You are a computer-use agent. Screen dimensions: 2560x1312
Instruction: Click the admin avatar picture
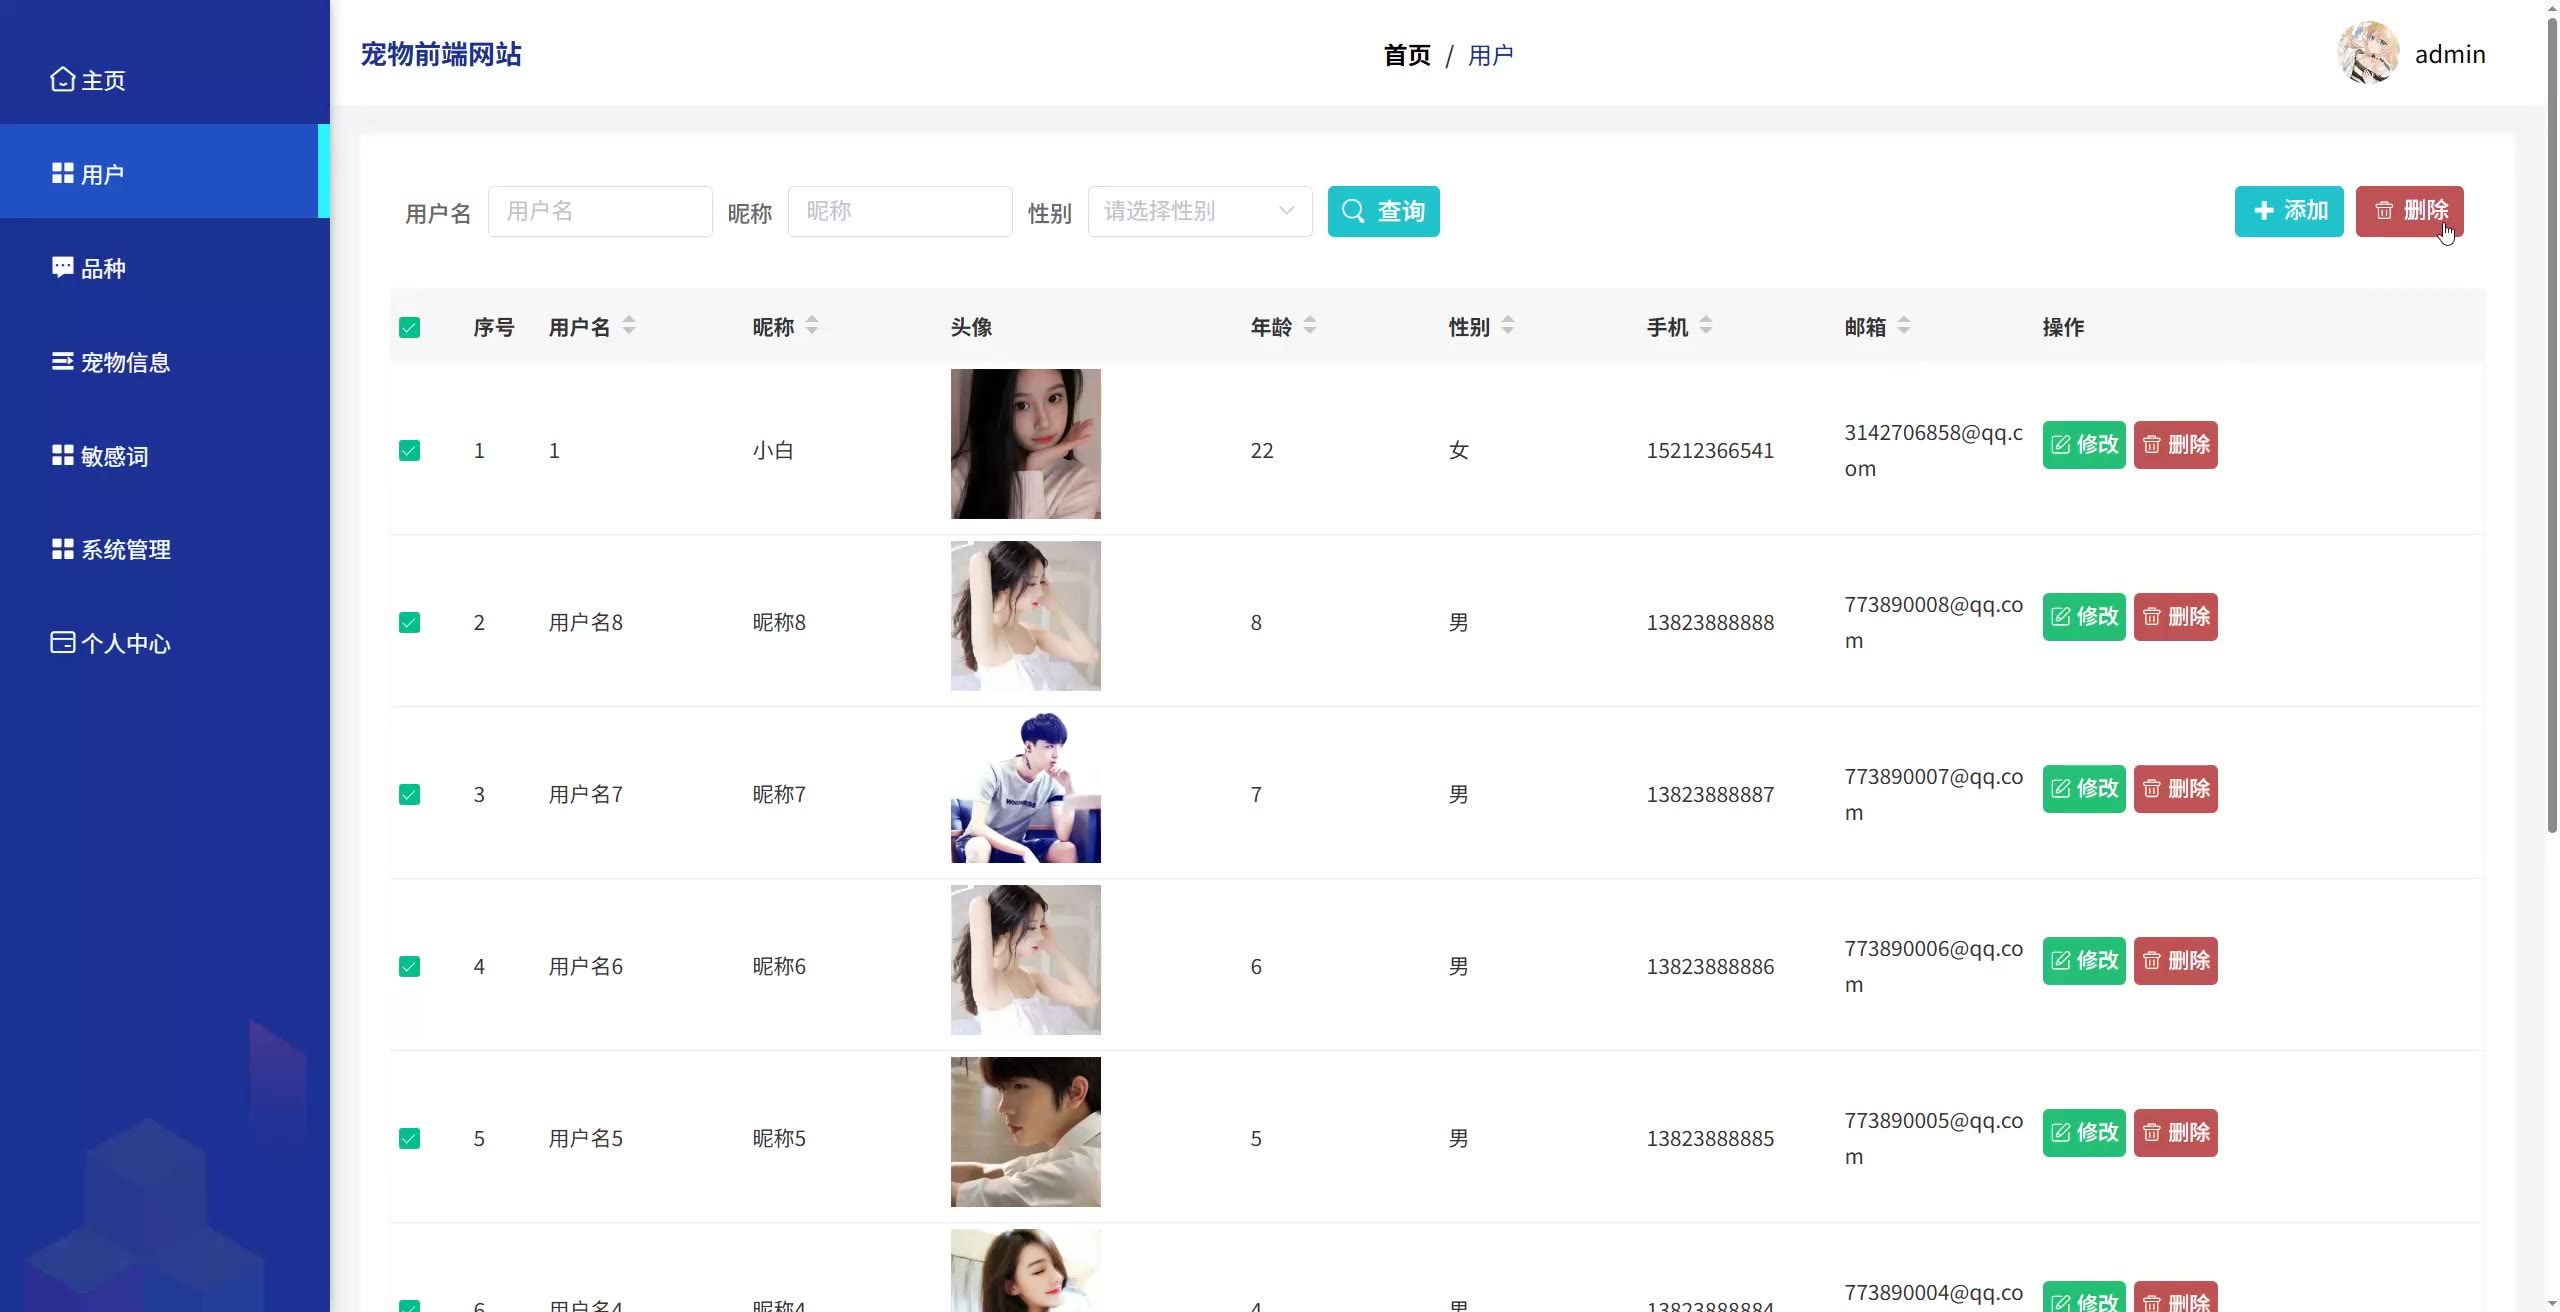point(2367,53)
